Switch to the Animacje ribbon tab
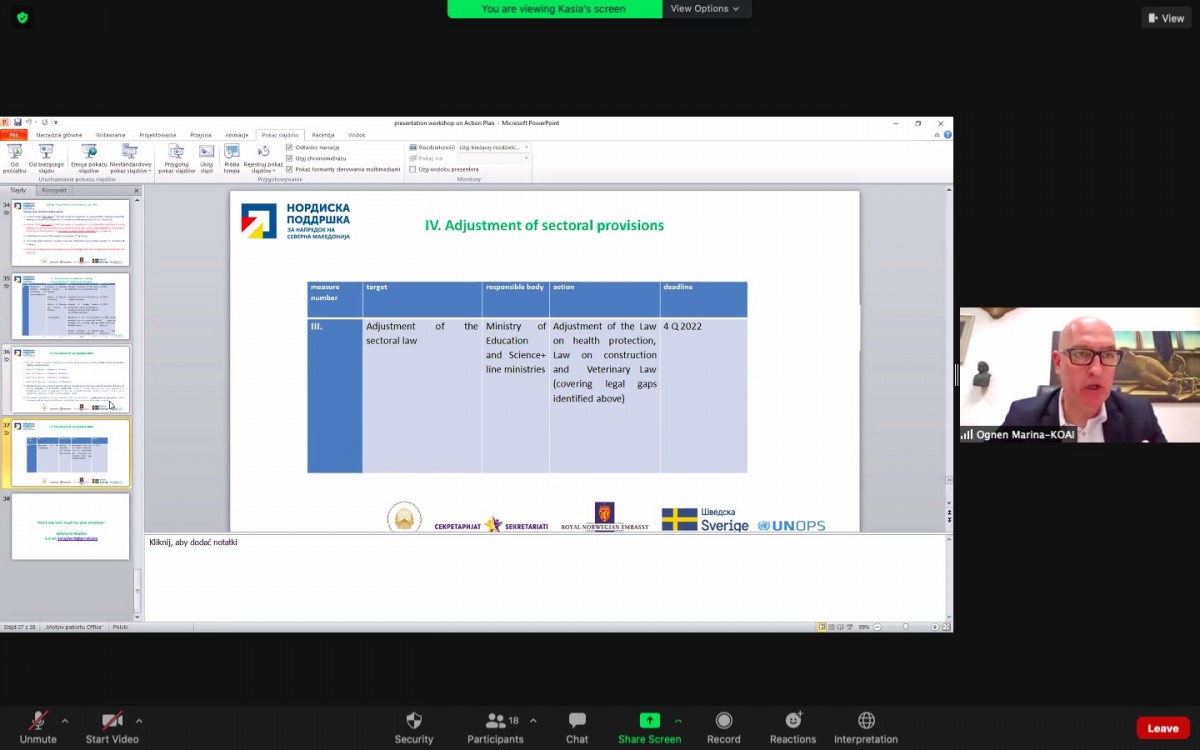Image resolution: width=1200 pixels, height=750 pixels. [236, 135]
